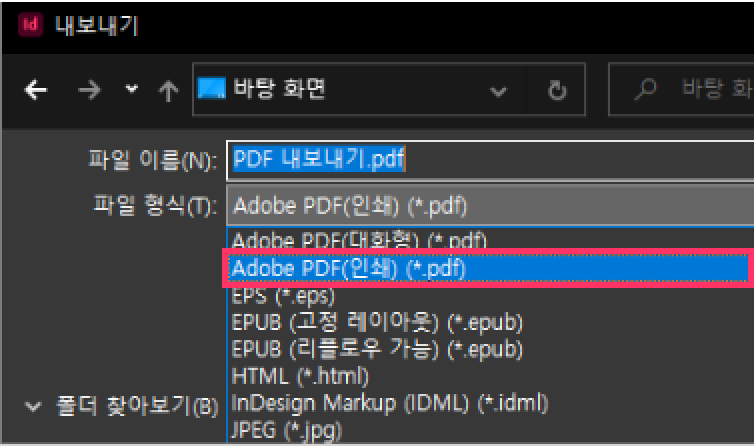Open the 파일 형식 combo box
This screenshot has width=754, height=446.
coord(490,205)
